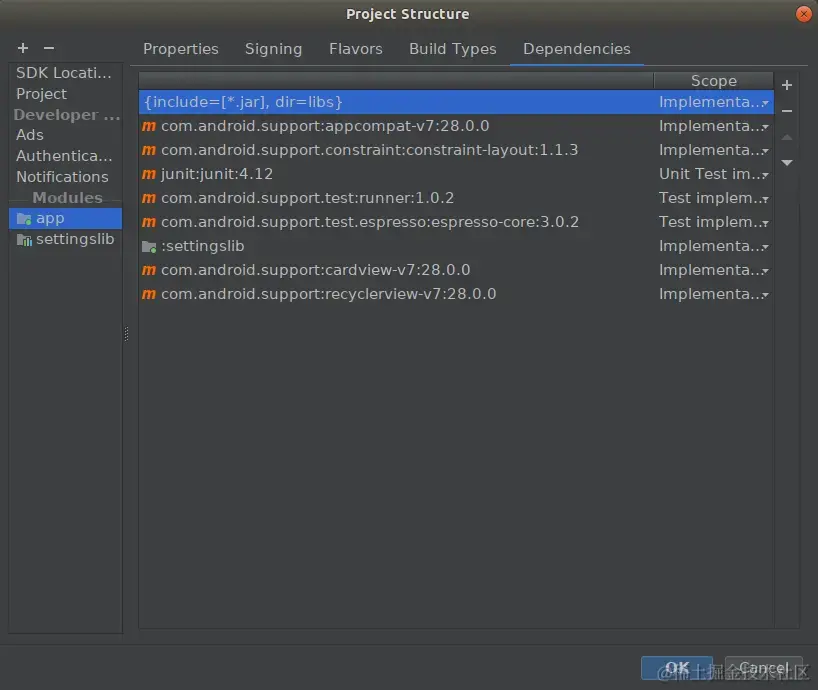Viewport: 818px width, 690px height.
Task: Select the app module label
Action: (x=50, y=219)
